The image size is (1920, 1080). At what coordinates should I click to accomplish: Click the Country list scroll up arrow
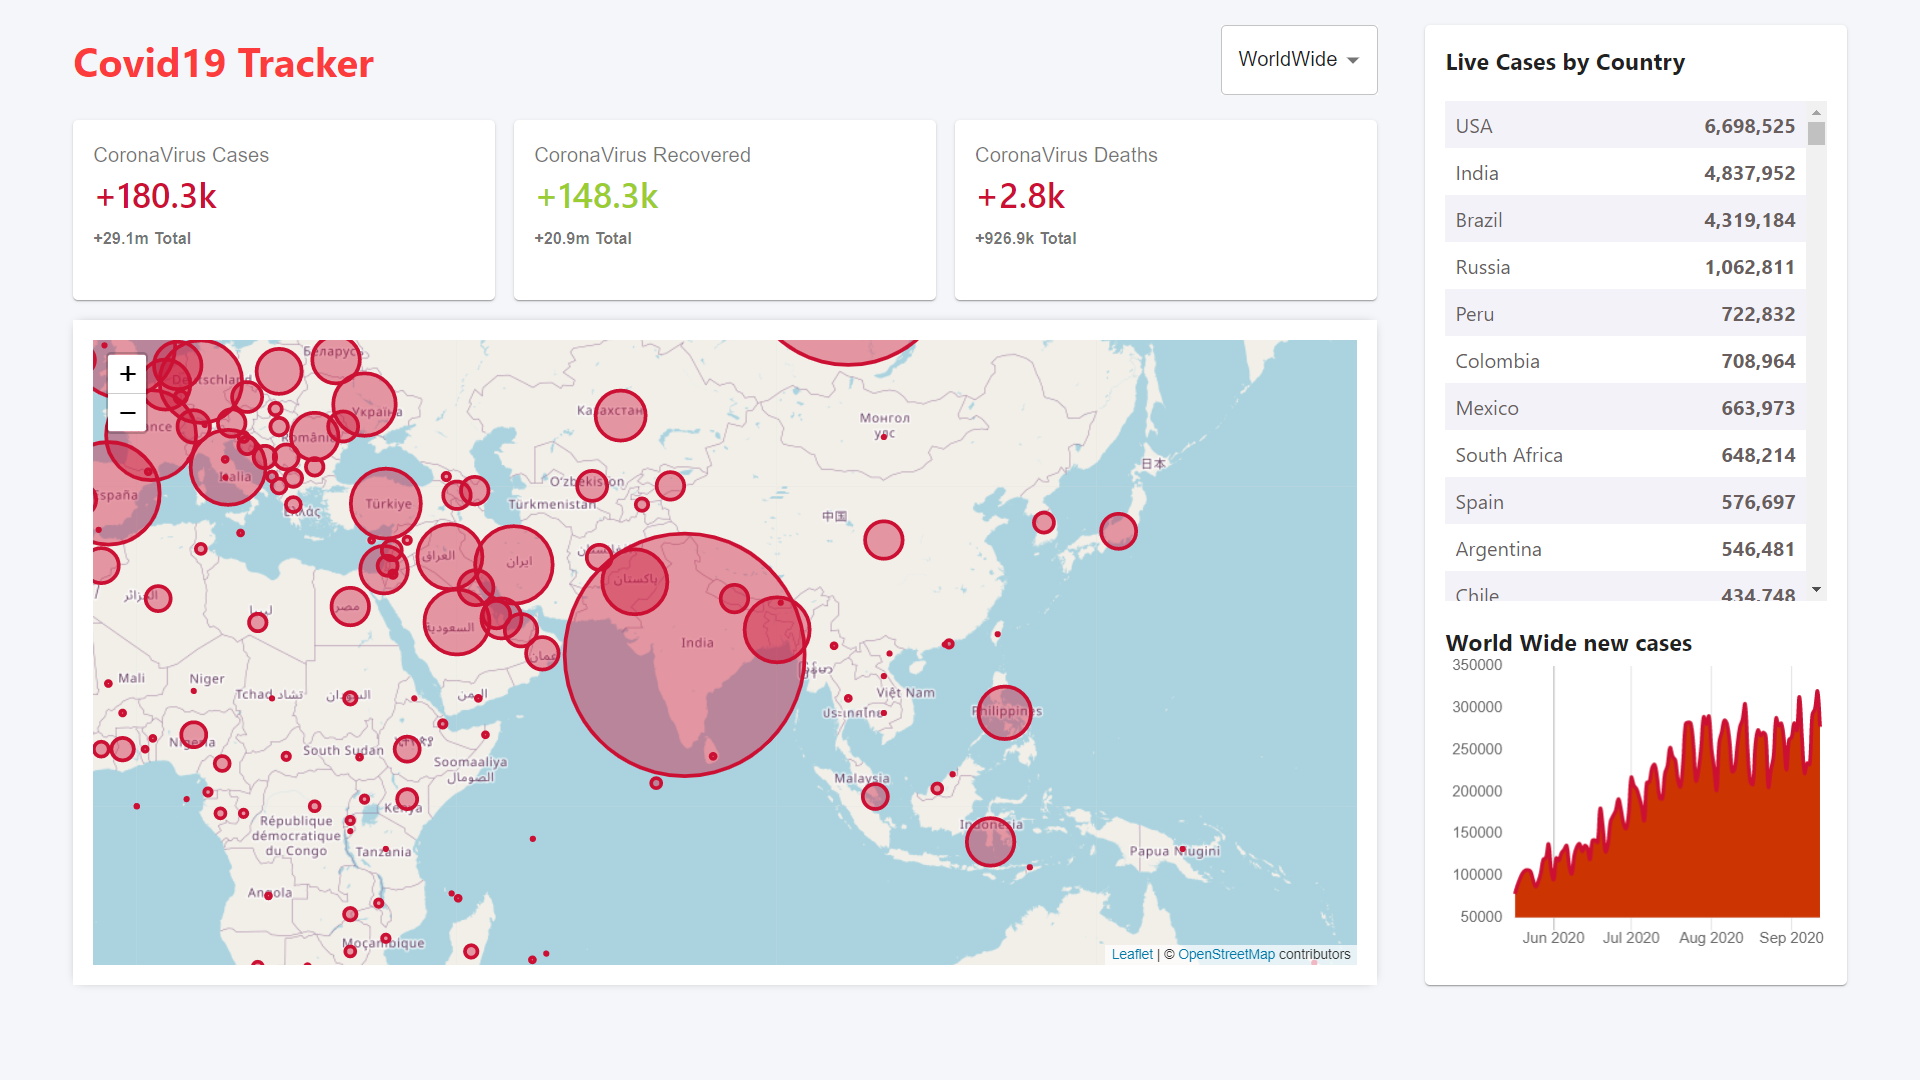coord(1816,112)
